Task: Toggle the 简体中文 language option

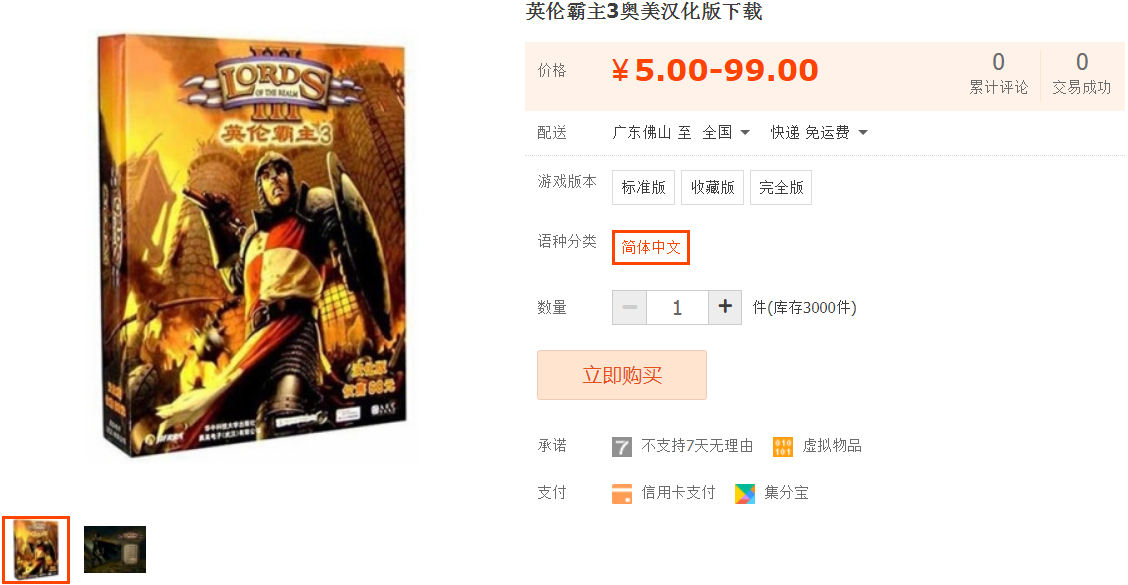Action: point(651,248)
